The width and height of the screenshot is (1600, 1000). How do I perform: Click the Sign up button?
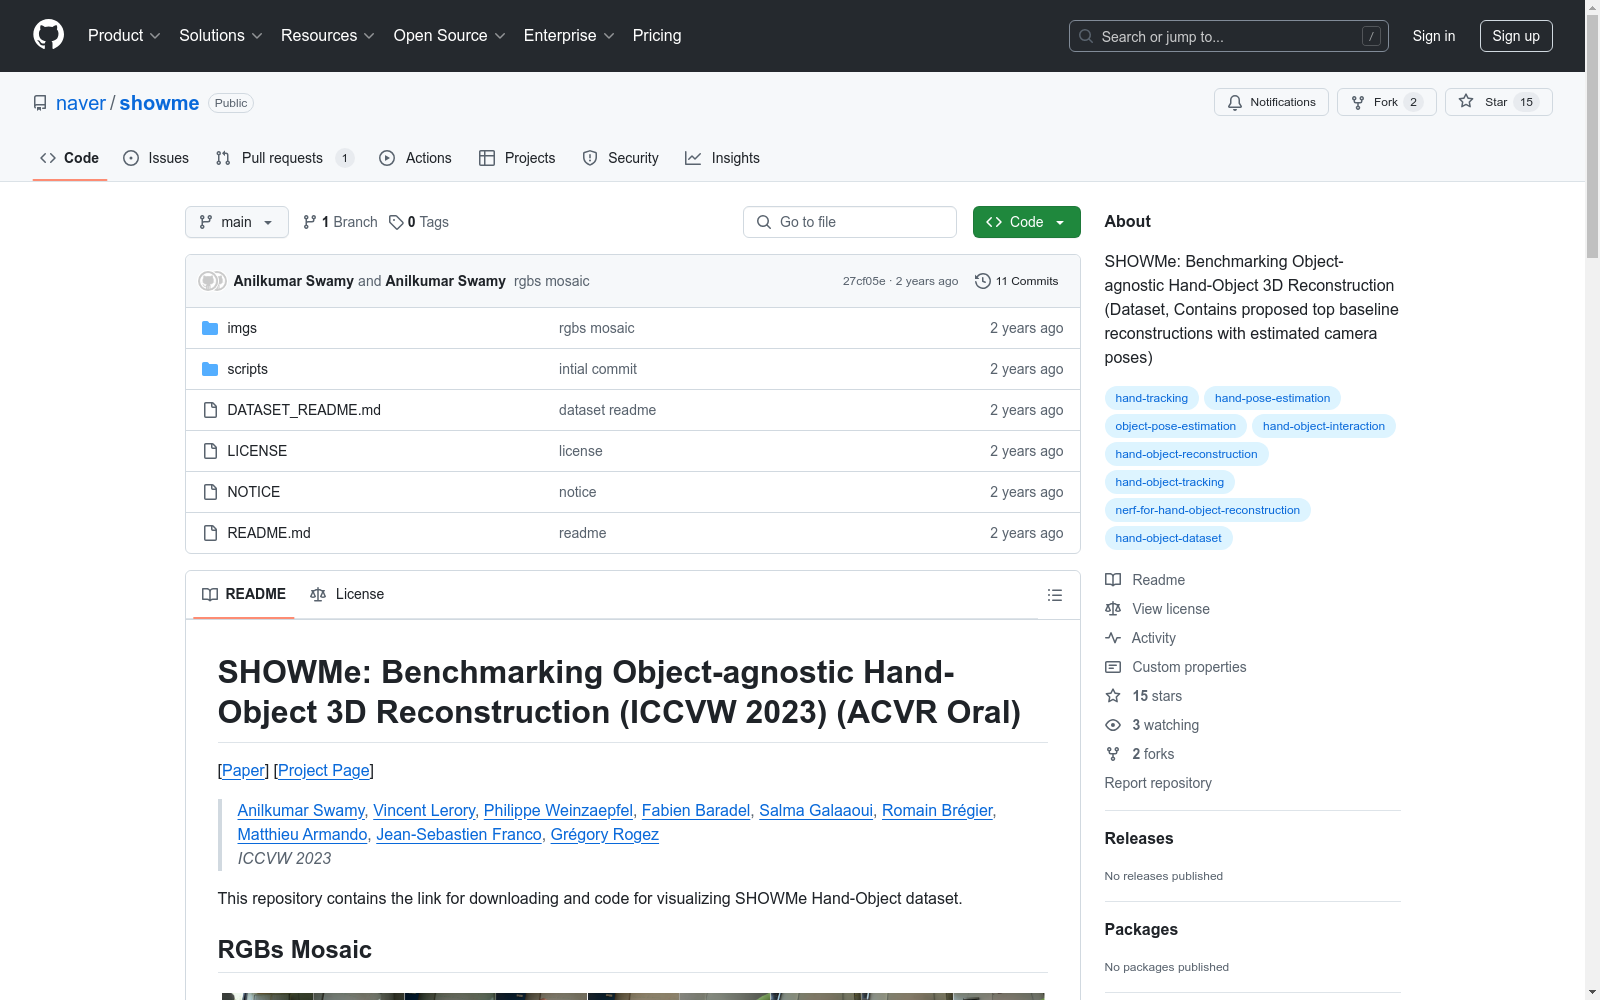point(1516,36)
